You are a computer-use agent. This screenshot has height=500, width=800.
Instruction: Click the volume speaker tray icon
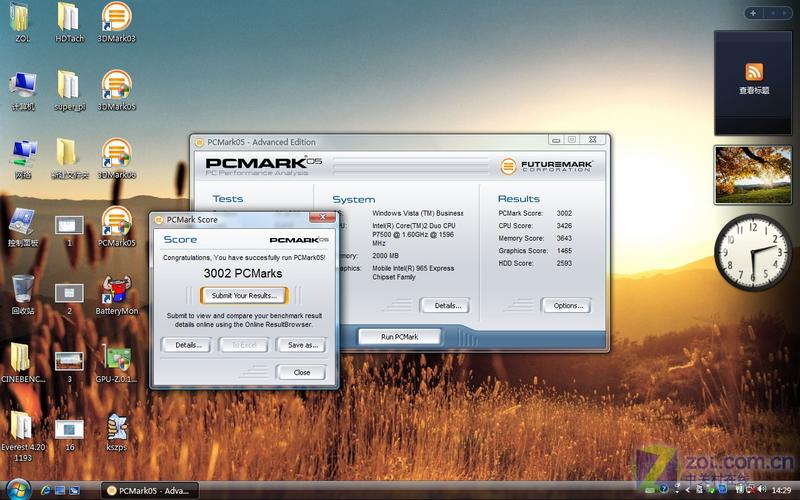(x=761, y=489)
